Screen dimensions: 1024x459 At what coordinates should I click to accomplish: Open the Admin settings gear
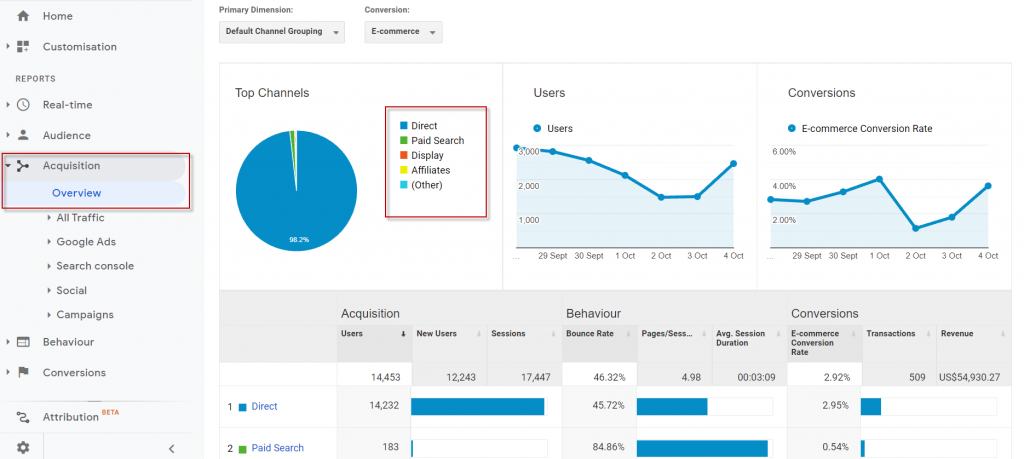point(23,448)
